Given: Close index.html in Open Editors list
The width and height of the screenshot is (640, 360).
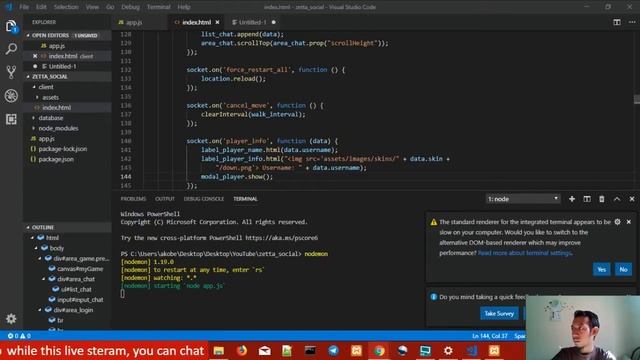Looking at the screenshot, I should (35, 56).
